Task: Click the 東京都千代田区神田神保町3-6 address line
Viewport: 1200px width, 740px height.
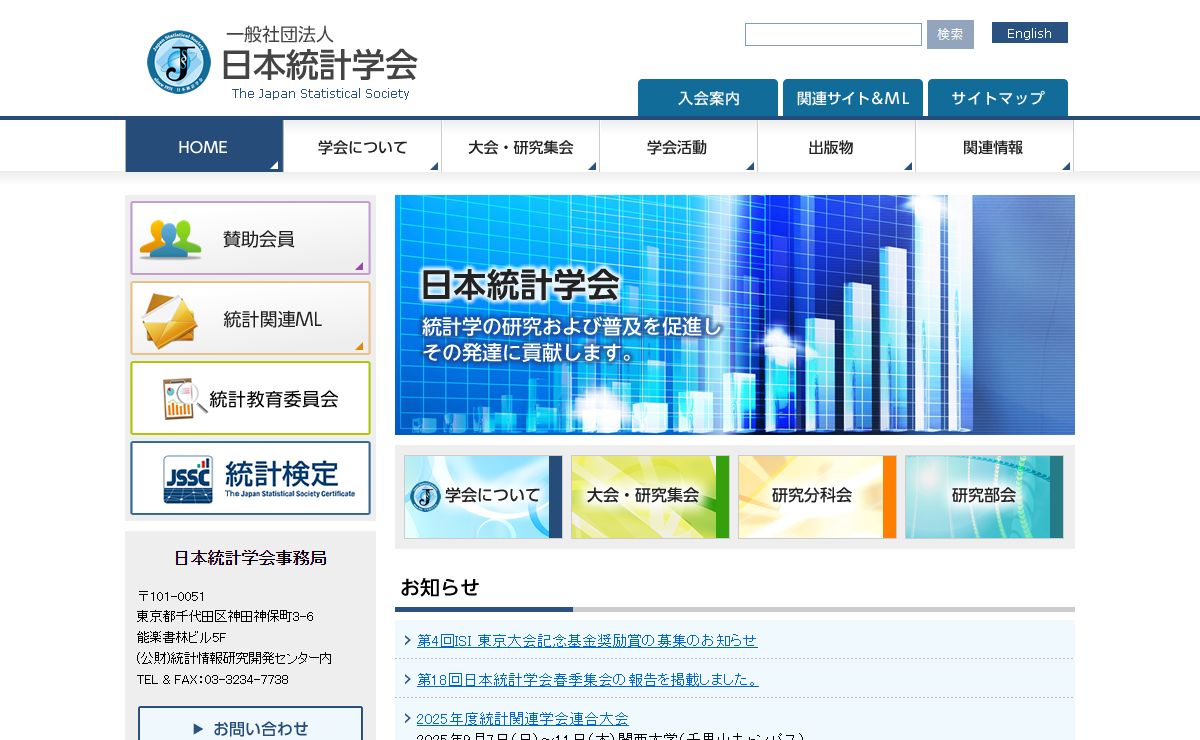Action: coord(225,617)
